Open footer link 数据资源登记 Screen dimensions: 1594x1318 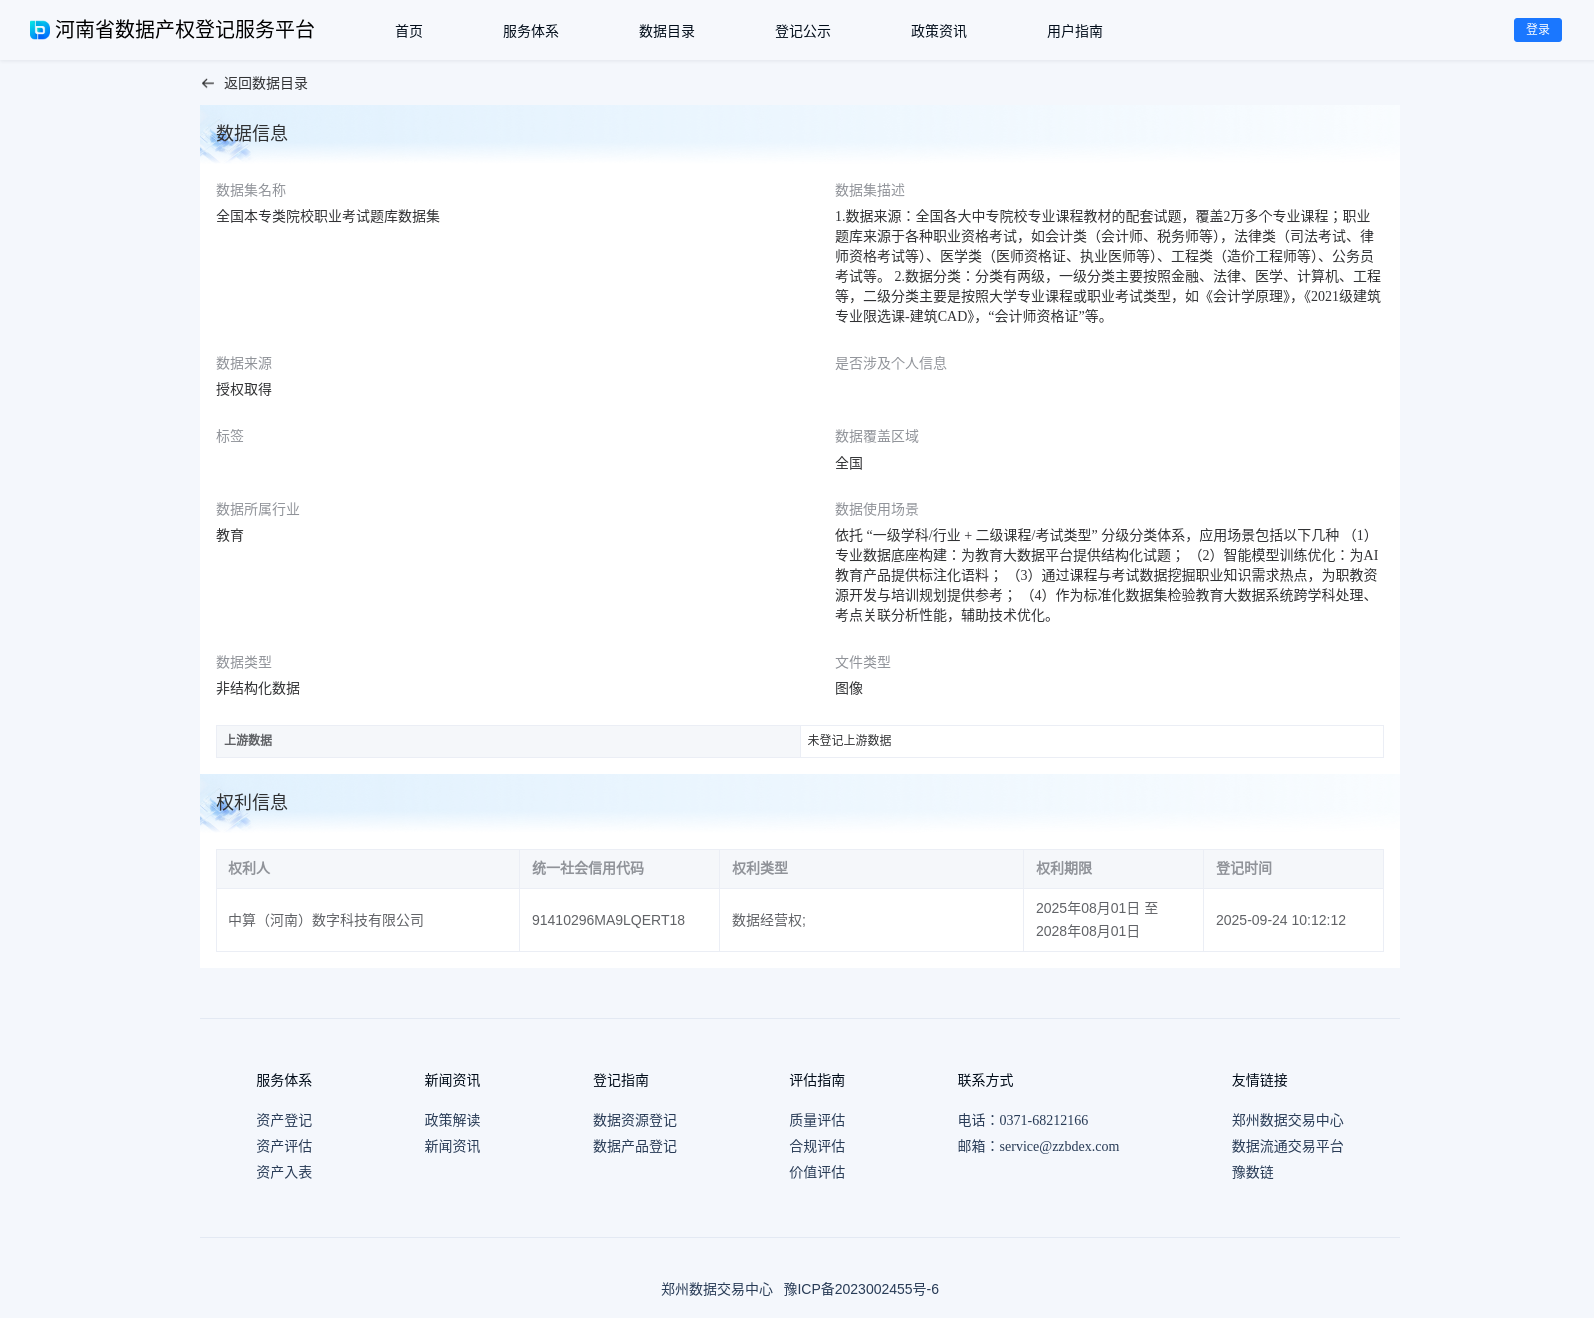click(635, 1120)
